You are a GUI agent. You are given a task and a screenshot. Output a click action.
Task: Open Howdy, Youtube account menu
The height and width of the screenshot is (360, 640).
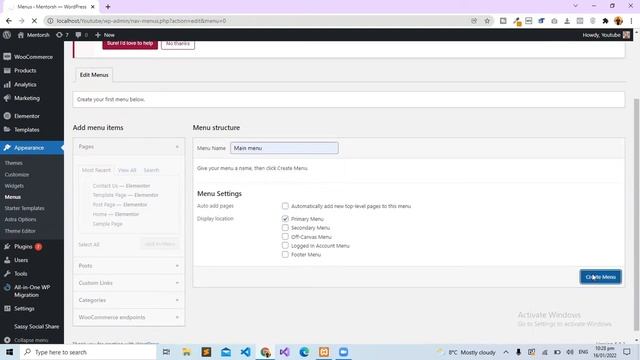tap(606, 35)
